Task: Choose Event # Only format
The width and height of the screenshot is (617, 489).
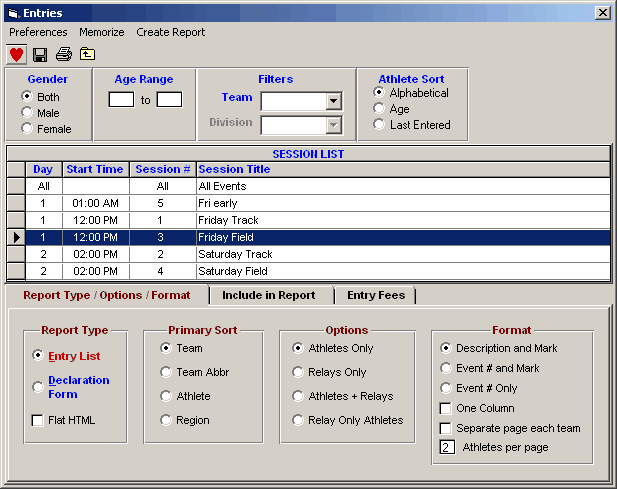Action: click(445, 388)
